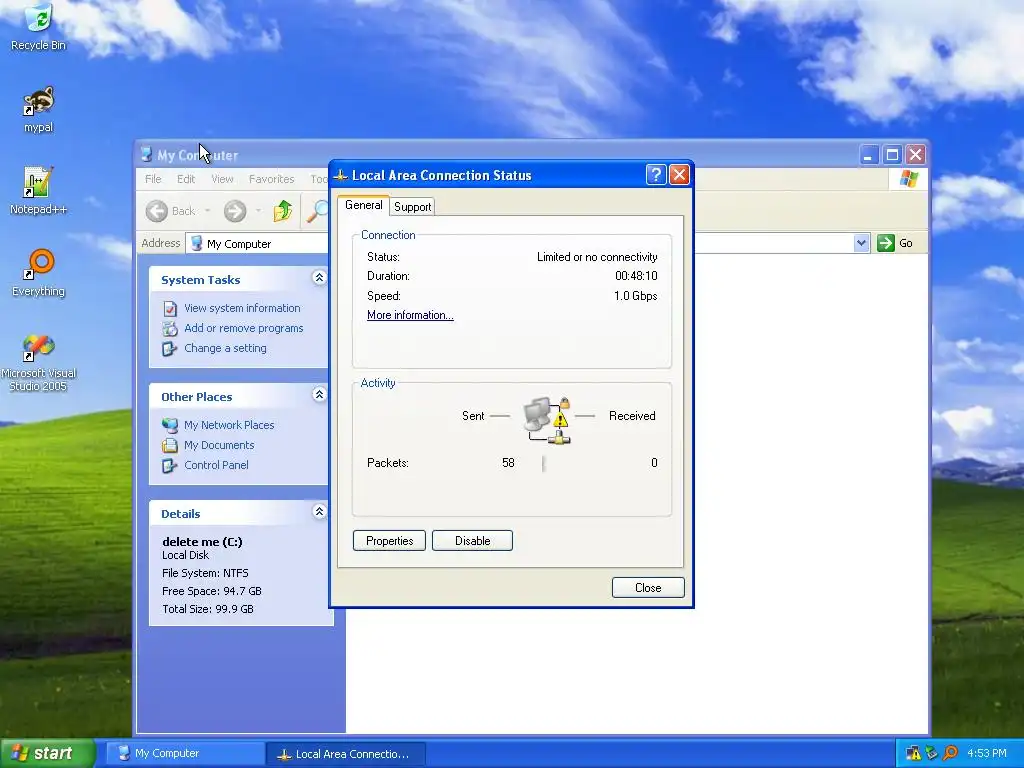The width and height of the screenshot is (1024, 768).
Task: Select My Computer taskbar button
Action: click(184, 754)
